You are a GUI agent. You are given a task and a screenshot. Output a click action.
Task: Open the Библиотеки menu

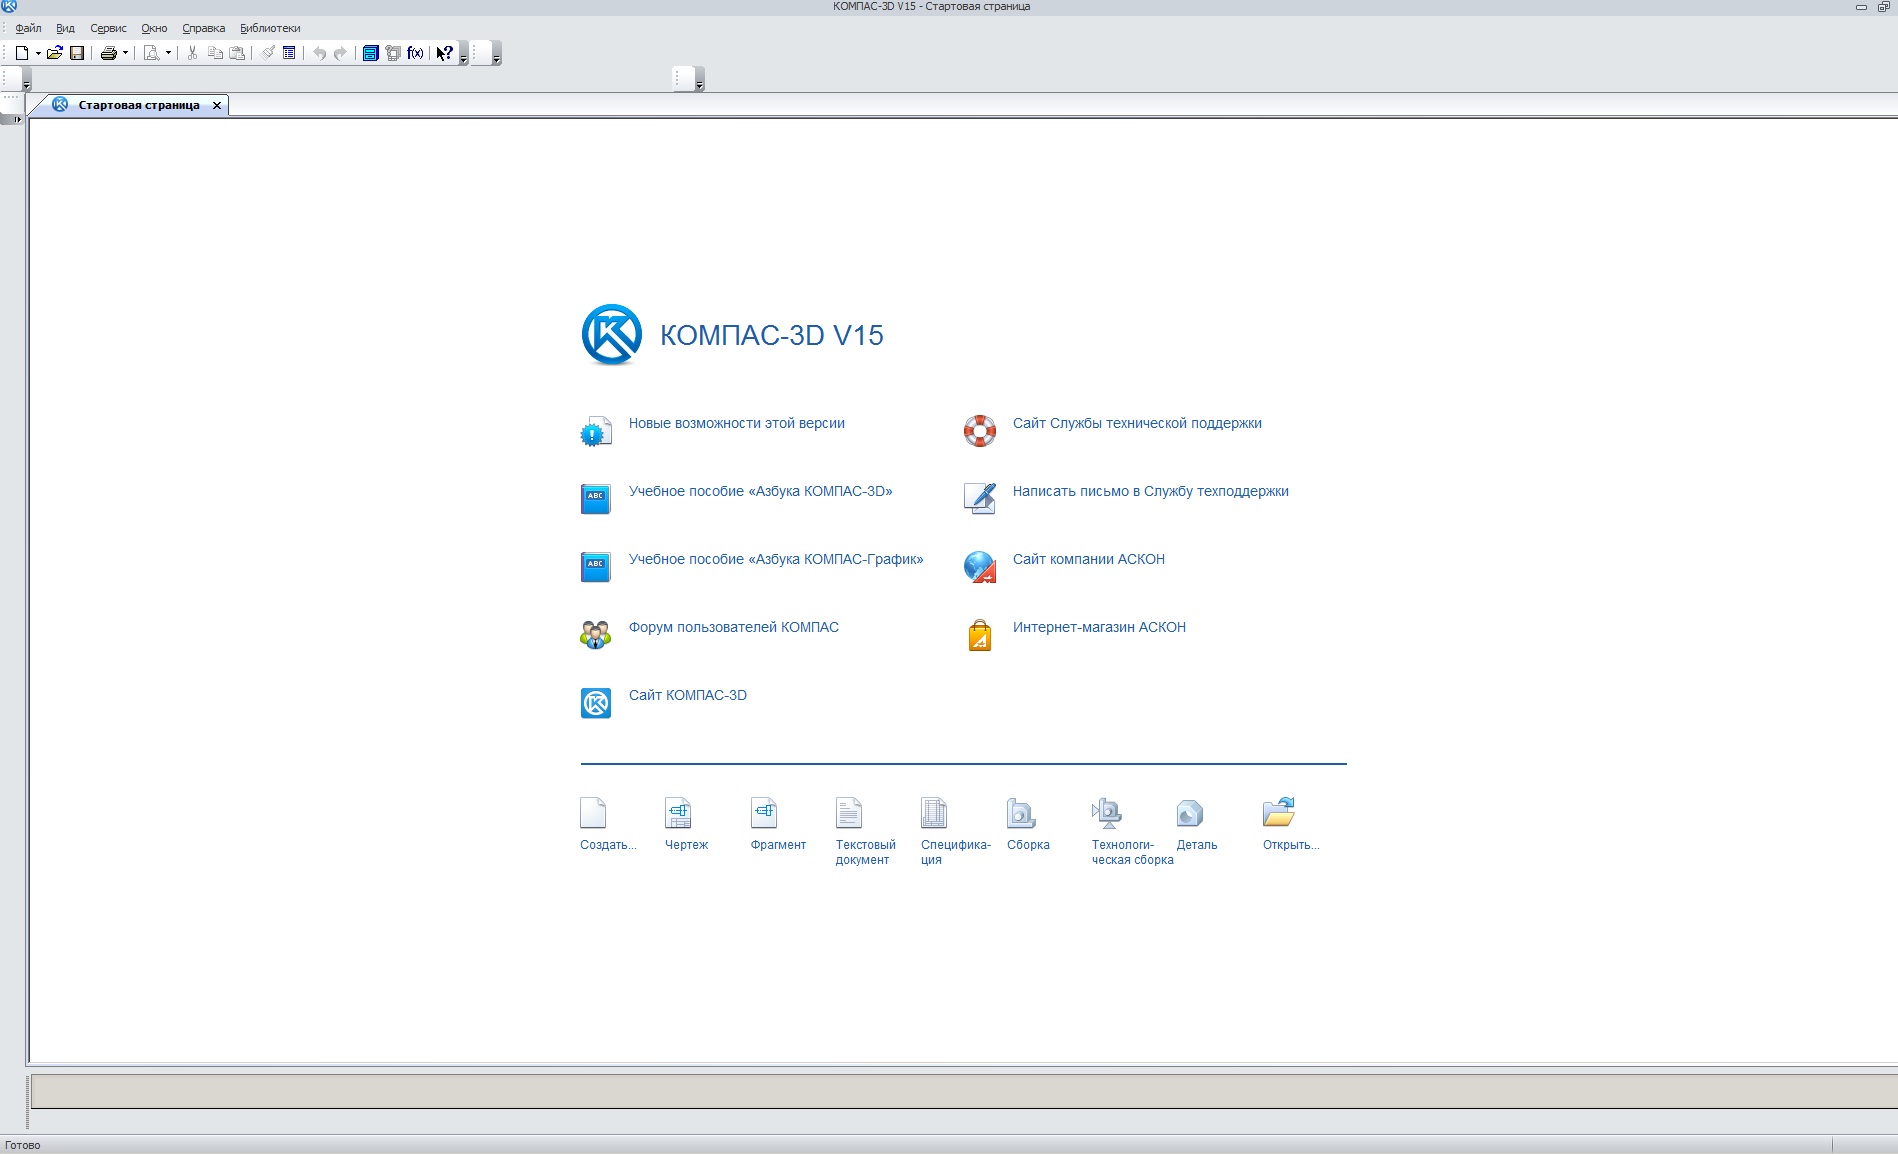pyautogui.click(x=270, y=28)
